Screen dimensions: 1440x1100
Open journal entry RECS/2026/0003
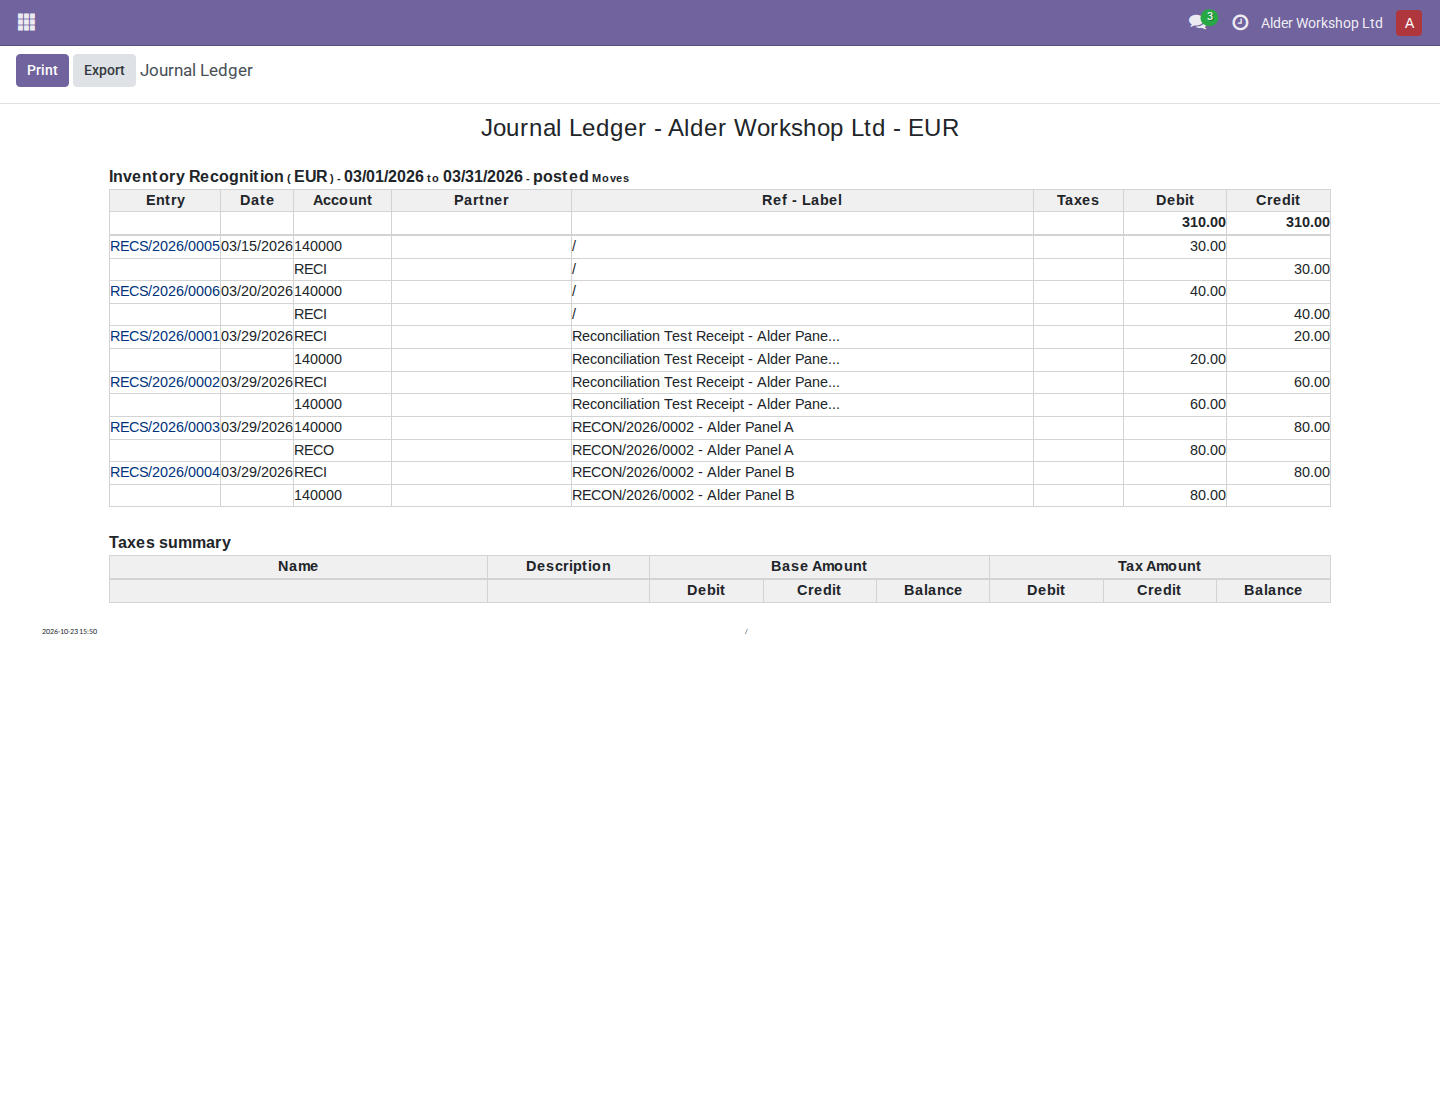click(x=165, y=427)
